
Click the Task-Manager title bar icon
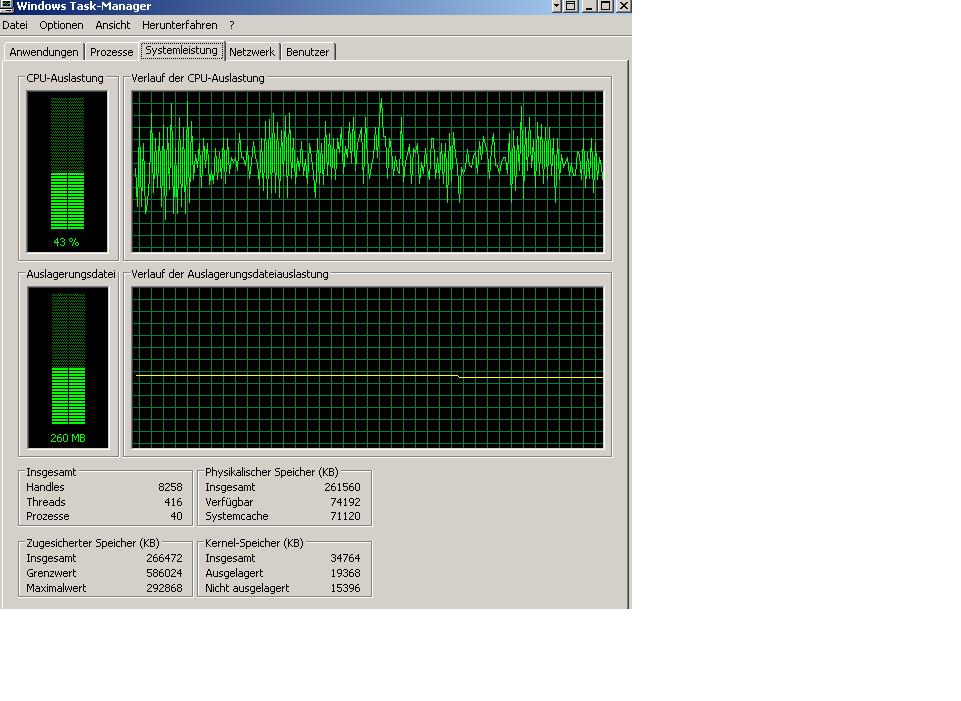(6, 6)
